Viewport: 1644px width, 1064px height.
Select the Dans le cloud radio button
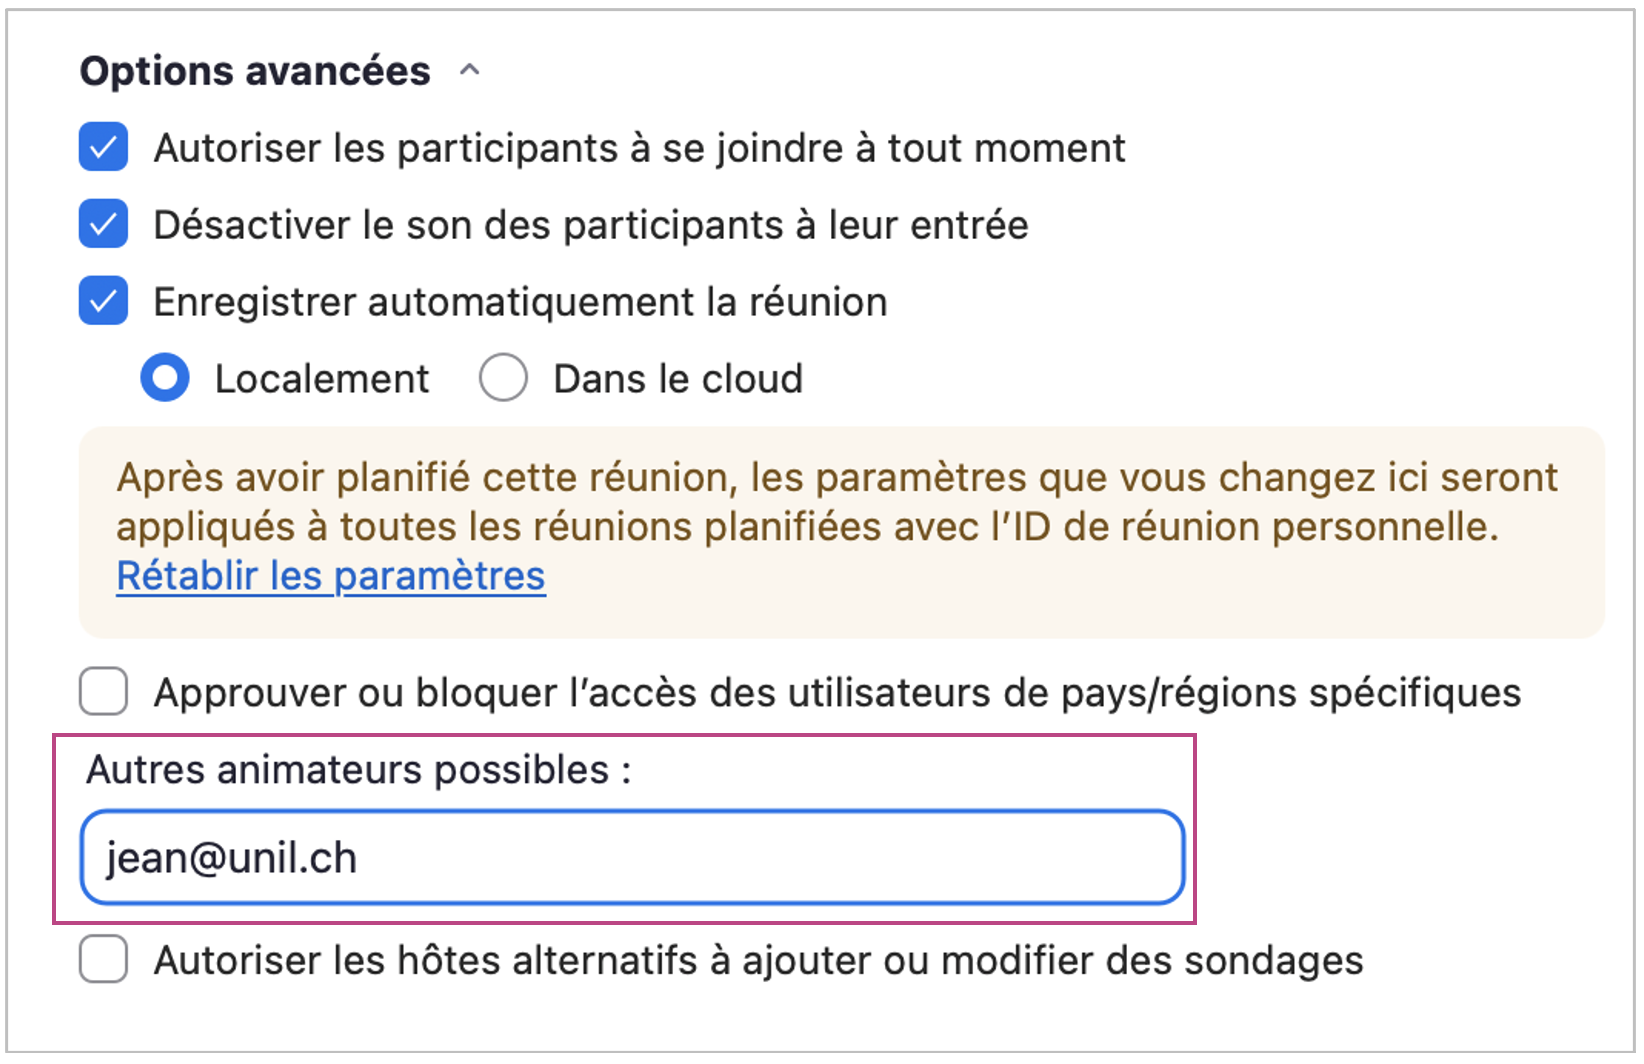click(503, 379)
